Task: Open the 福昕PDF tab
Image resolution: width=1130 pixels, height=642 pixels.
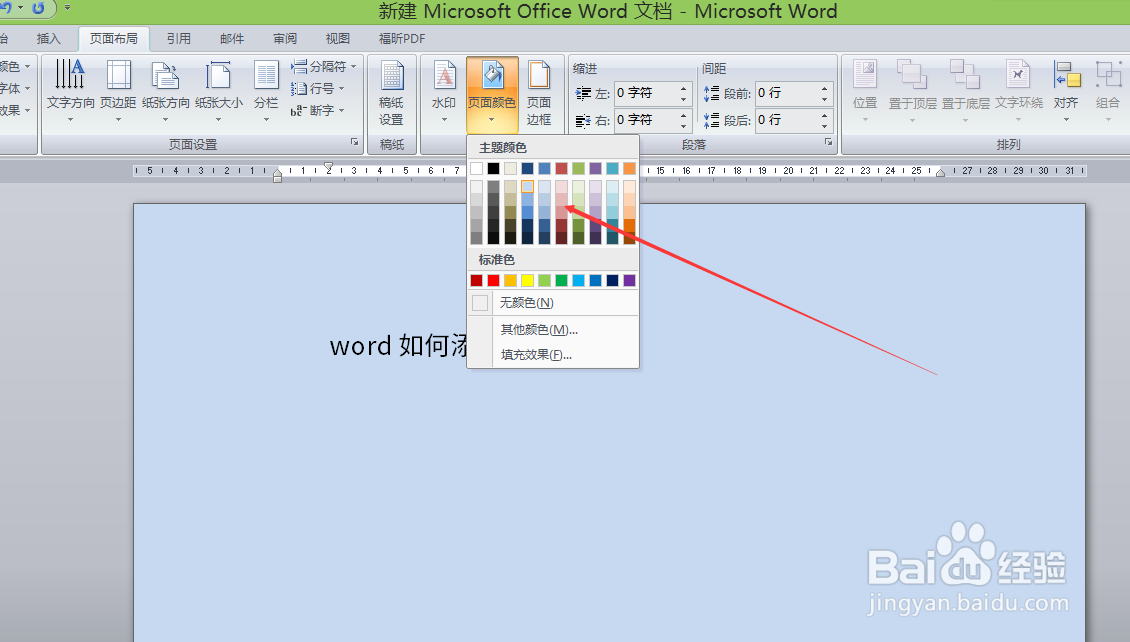Action: (402, 39)
